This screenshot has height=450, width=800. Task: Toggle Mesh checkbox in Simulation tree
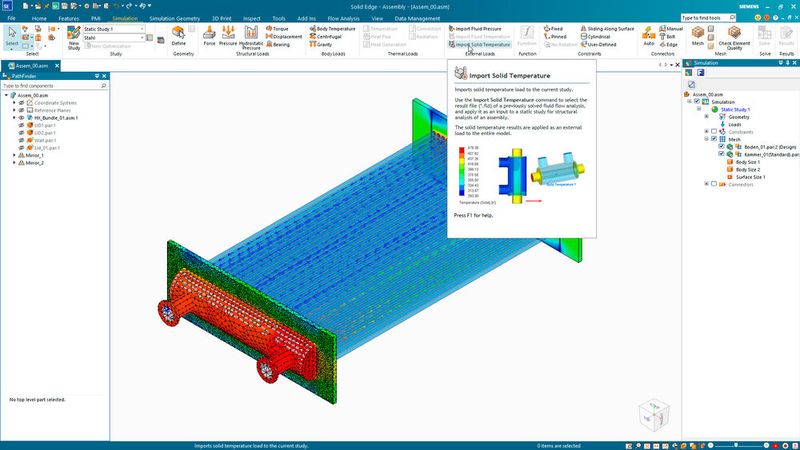tap(714, 139)
